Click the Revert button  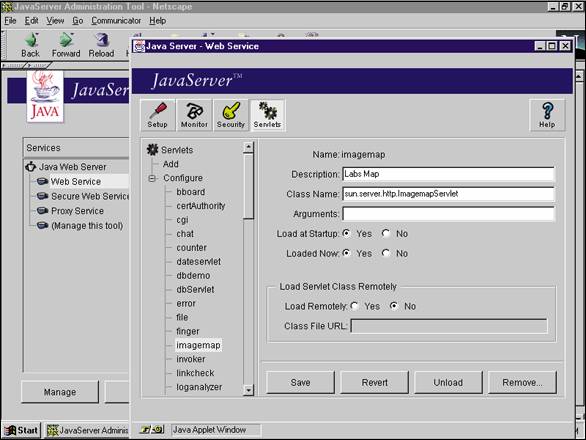tap(374, 382)
